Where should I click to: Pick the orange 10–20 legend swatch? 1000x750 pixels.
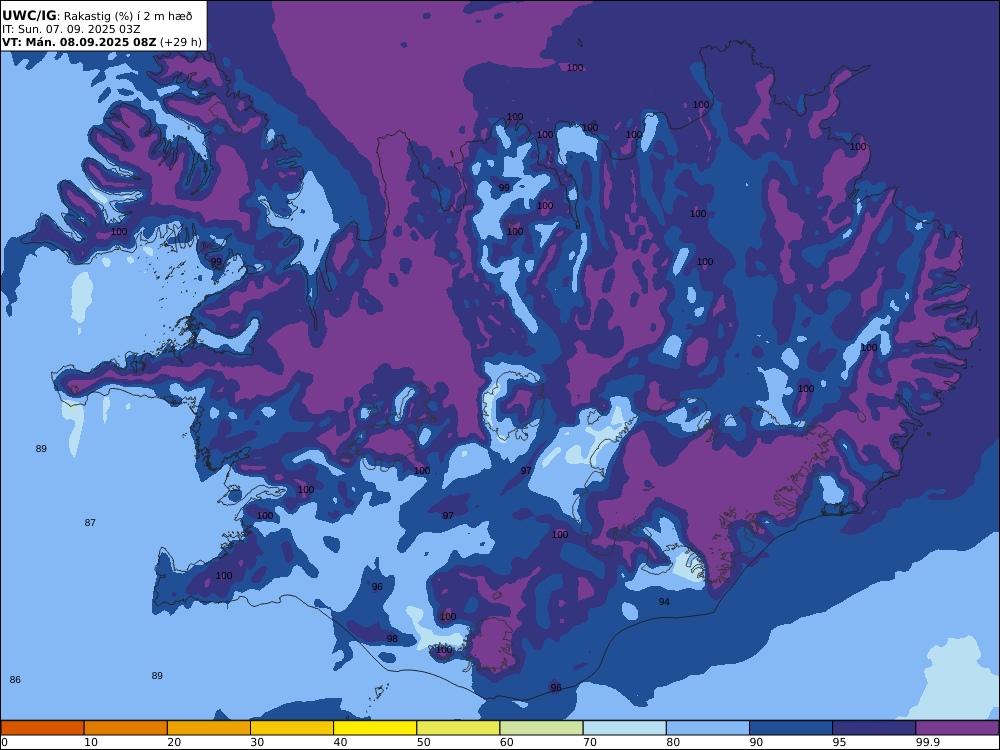126,728
